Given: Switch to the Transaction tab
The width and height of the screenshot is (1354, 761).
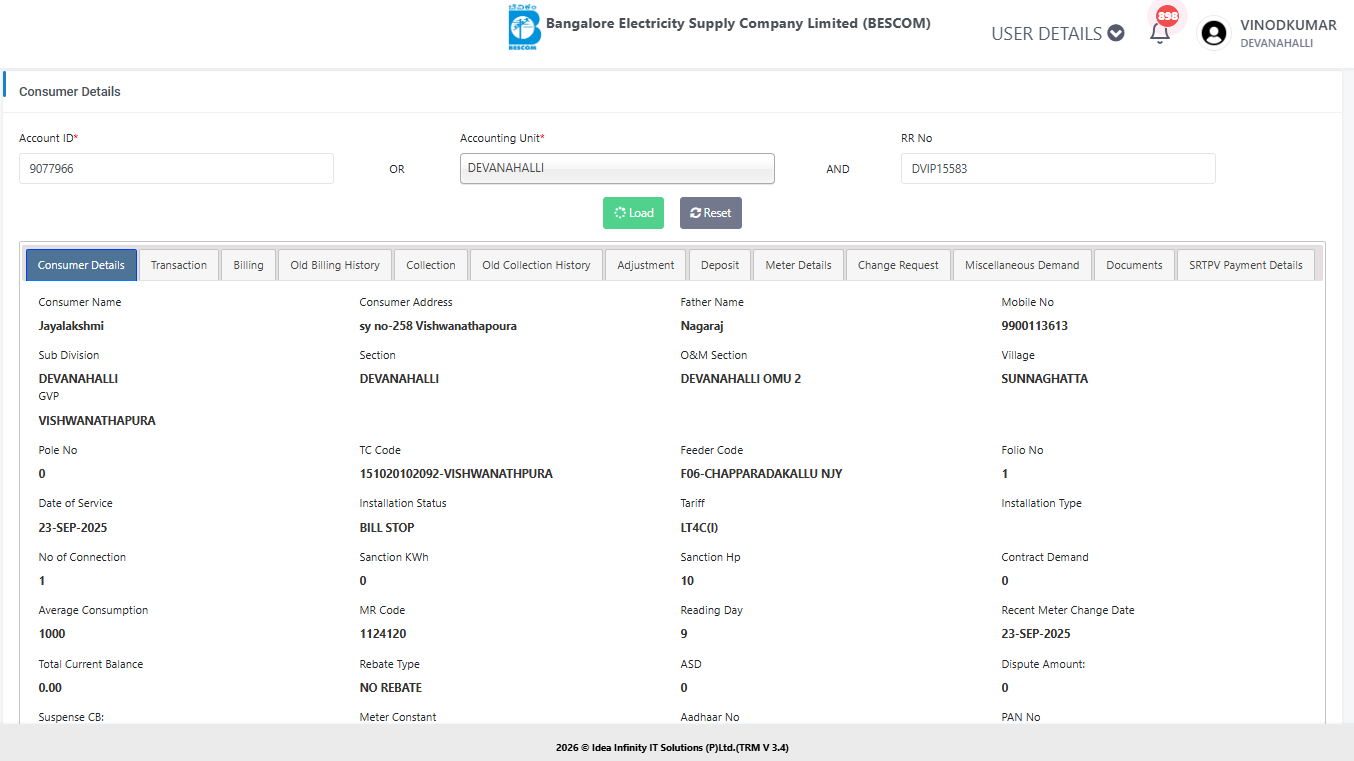Looking at the screenshot, I should point(179,265).
